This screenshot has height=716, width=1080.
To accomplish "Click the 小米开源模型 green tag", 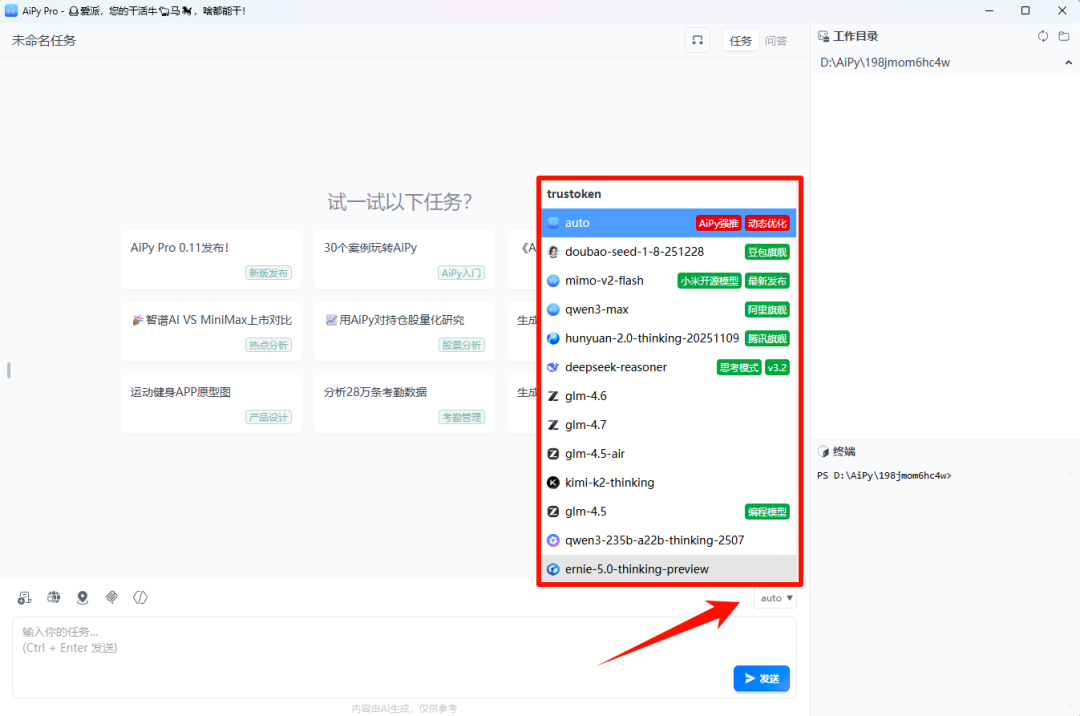I will 709,281.
